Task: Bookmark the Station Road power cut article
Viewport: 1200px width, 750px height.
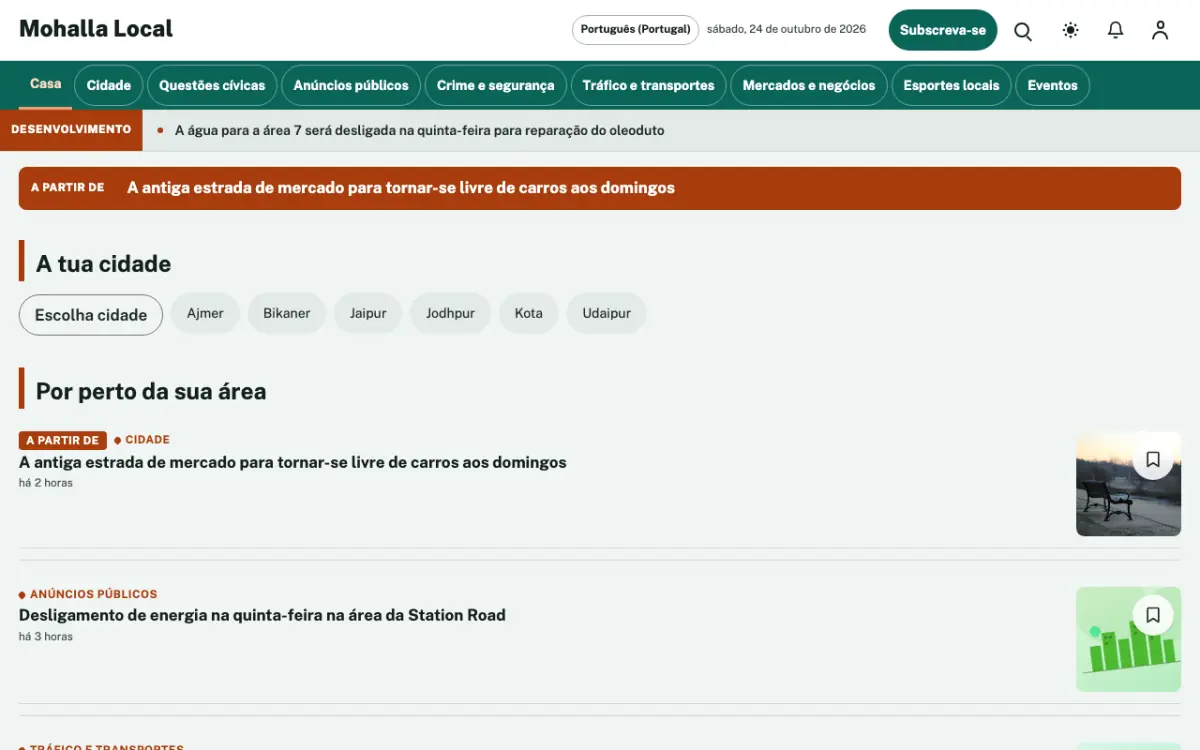Action: (x=1153, y=615)
